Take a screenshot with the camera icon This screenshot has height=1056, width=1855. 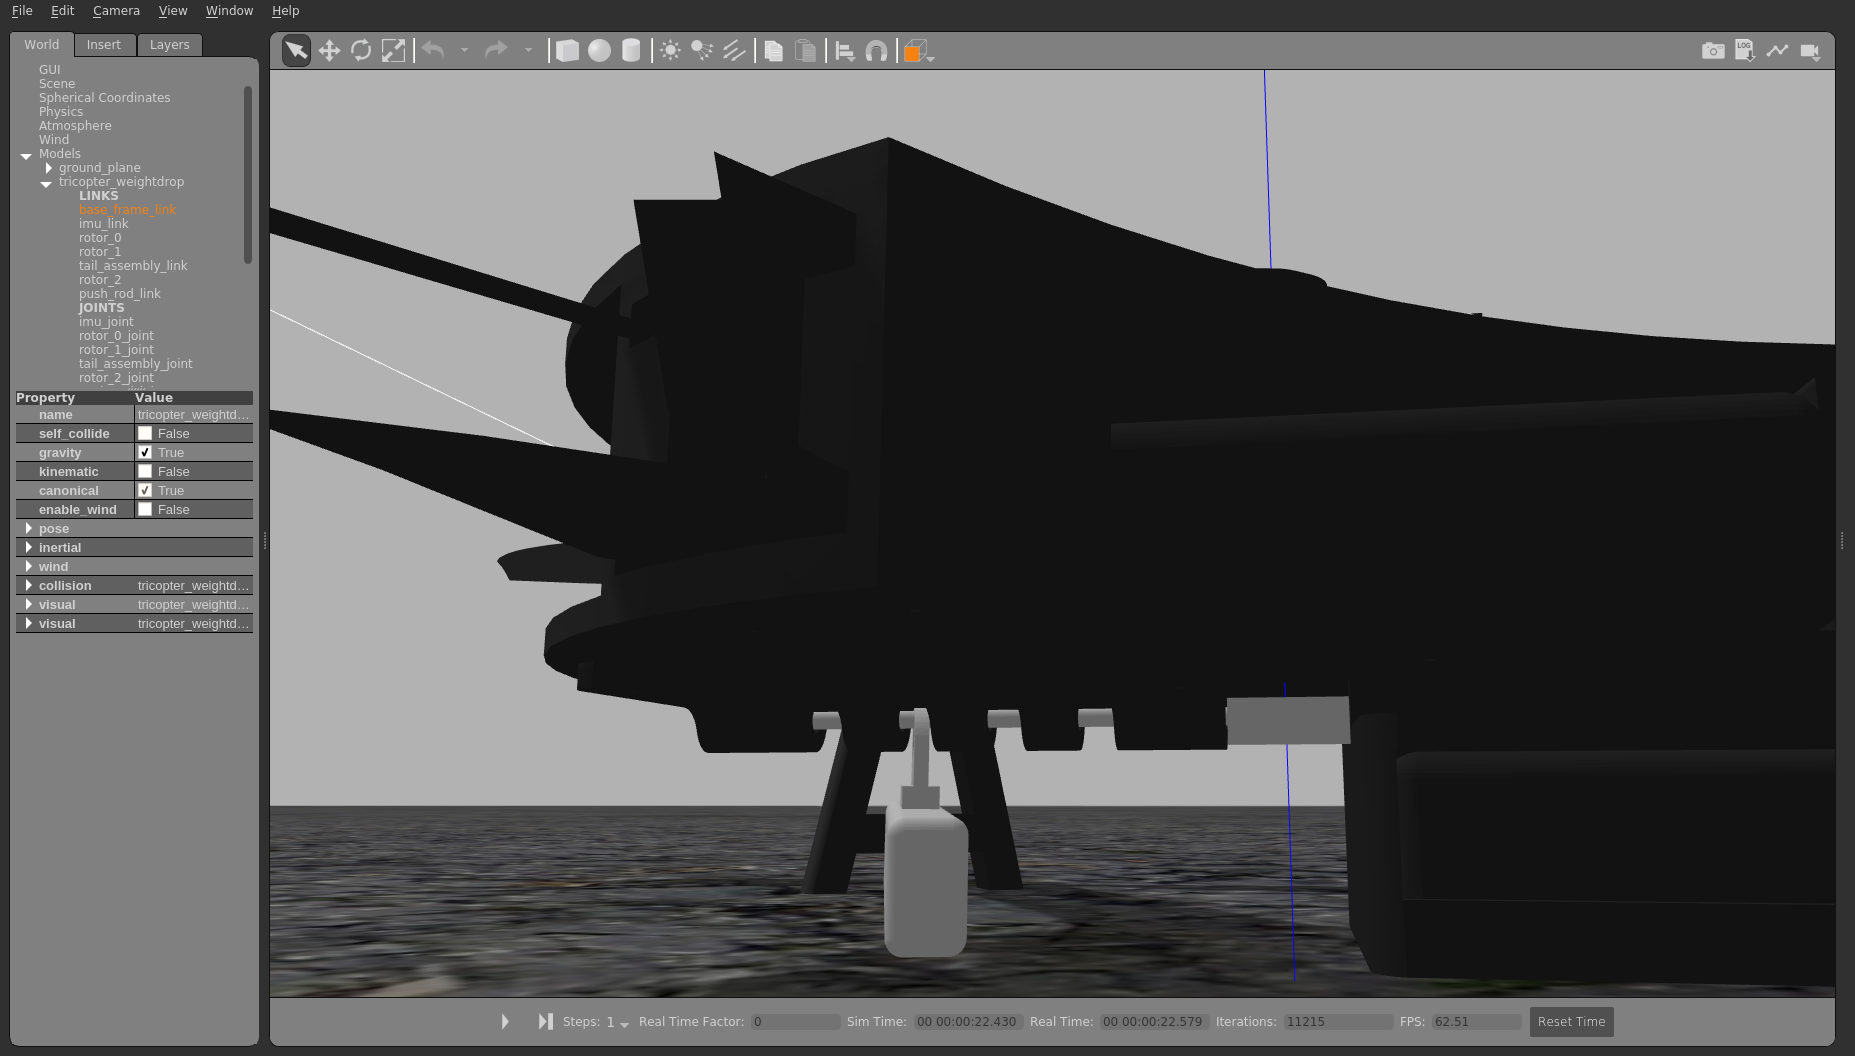[x=1713, y=50]
